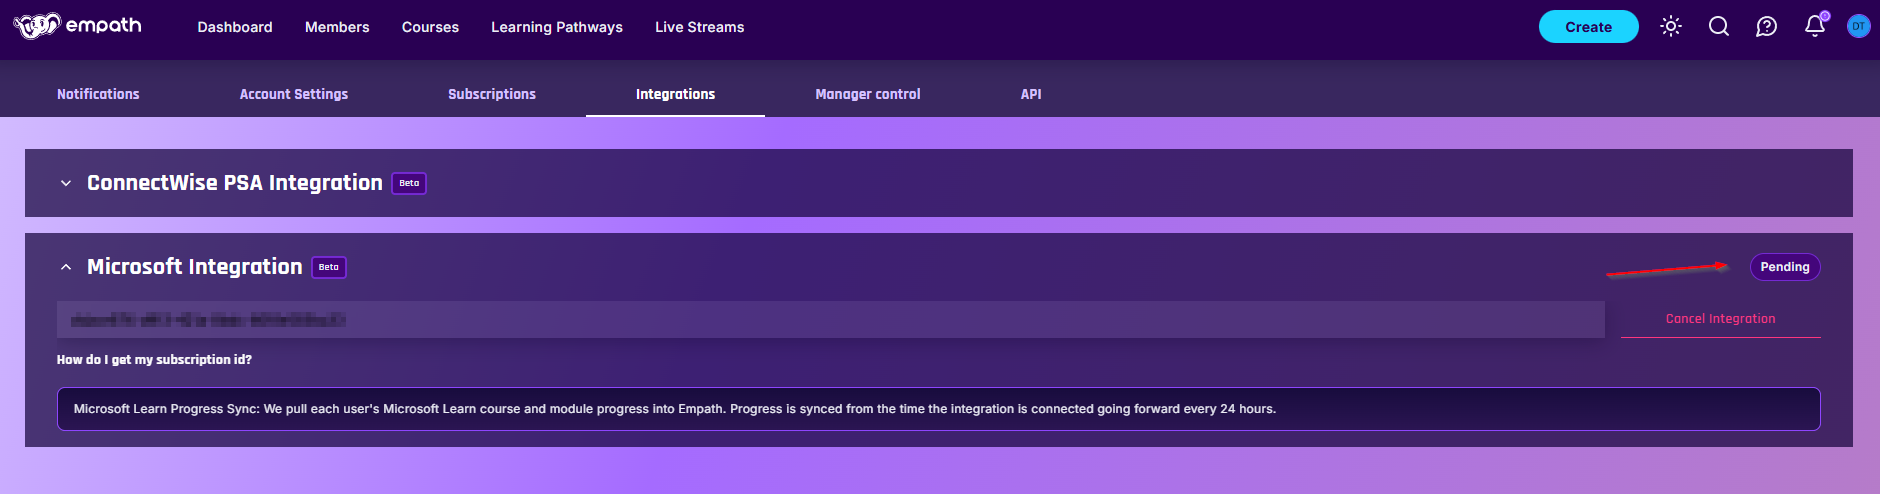Click the Empath logo icon
1880x494 pixels.
coord(37,26)
